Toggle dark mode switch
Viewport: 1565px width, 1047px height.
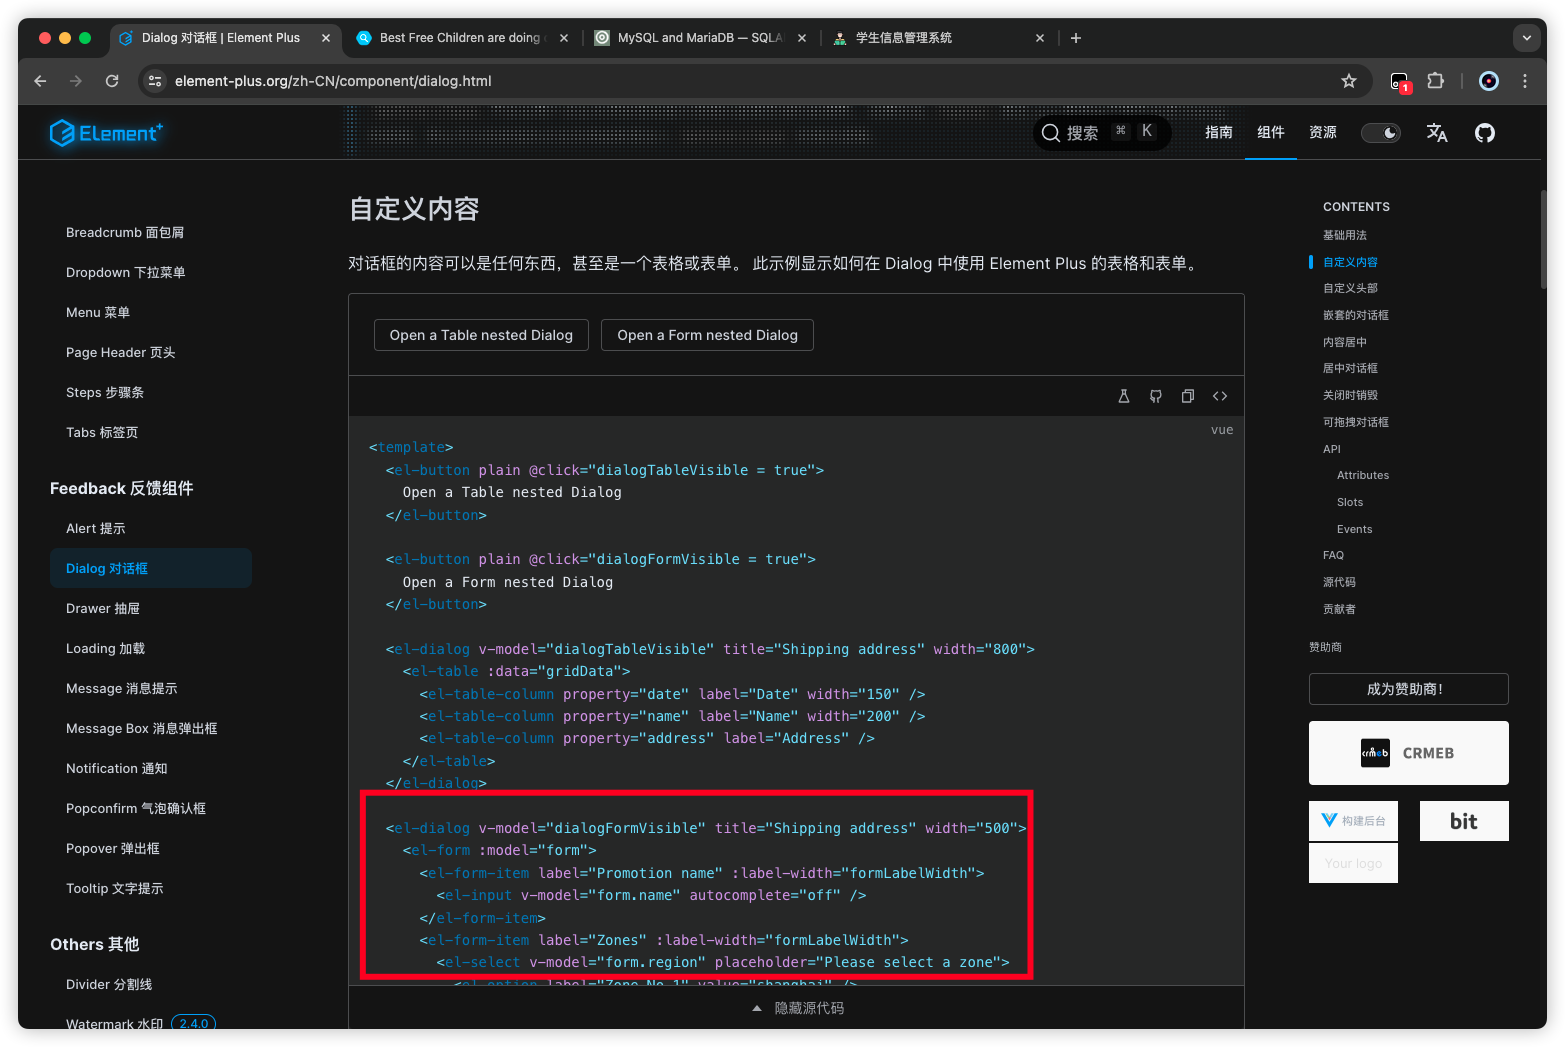pyautogui.click(x=1381, y=133)
